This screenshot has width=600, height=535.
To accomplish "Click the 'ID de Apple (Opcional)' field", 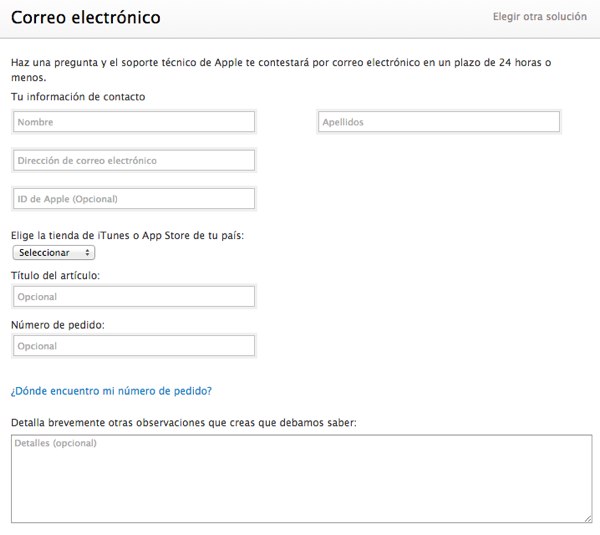I will coord(134,199).
